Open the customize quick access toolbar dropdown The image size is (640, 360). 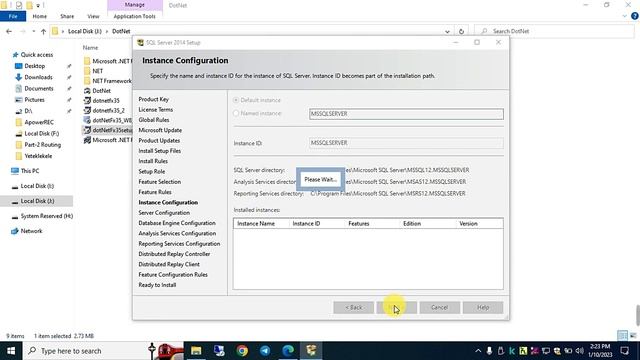pyautogui.click(x=38, y=5)
